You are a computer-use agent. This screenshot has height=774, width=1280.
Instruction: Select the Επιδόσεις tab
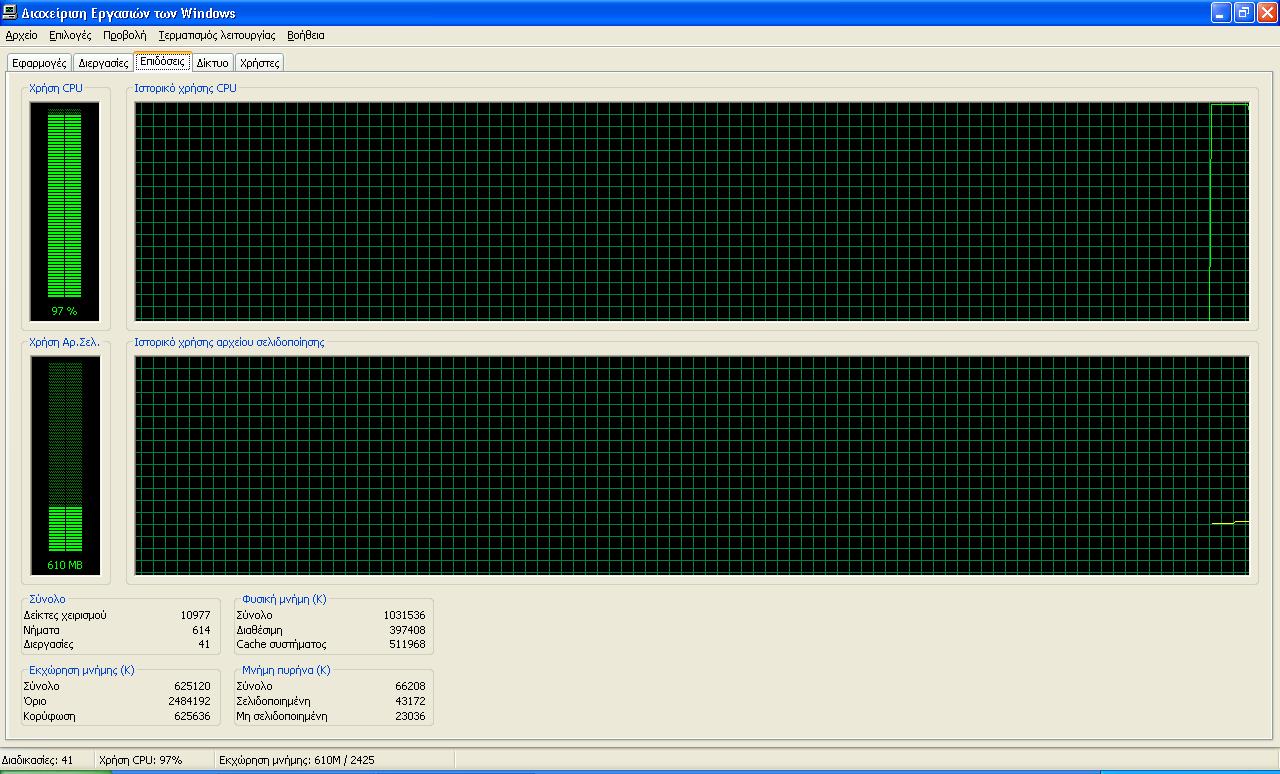[162, 61]
